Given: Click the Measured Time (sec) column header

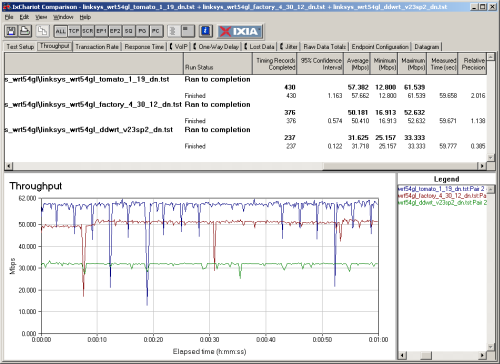Looking at the screenshot, I should pyautogui.click(x=443, y=63).
